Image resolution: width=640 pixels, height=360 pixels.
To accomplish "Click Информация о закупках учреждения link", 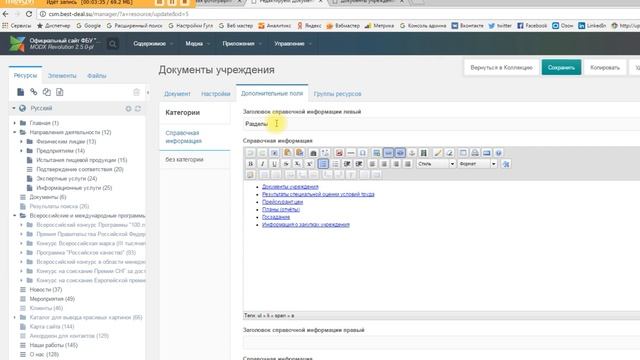I will pyautogui.click(x=306, y=224).
